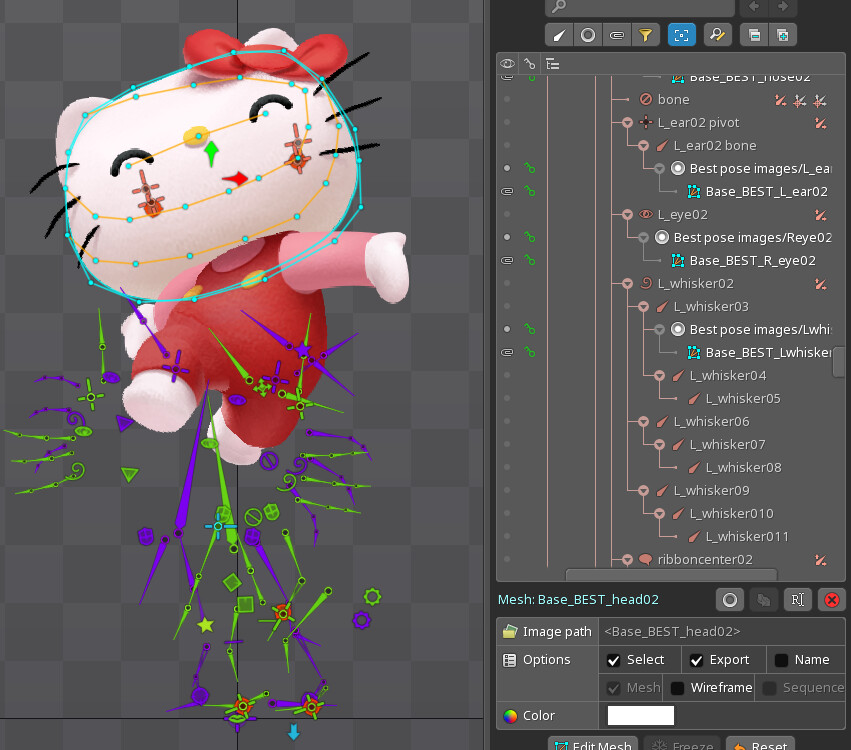The image size is (851, 750).
Task: Collapse the L_whisker02 node
Action: coord(627,284)
